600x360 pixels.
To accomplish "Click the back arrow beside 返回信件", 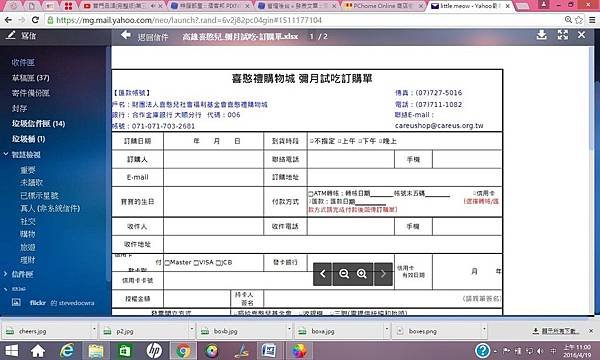I will [x=126, y=35].
